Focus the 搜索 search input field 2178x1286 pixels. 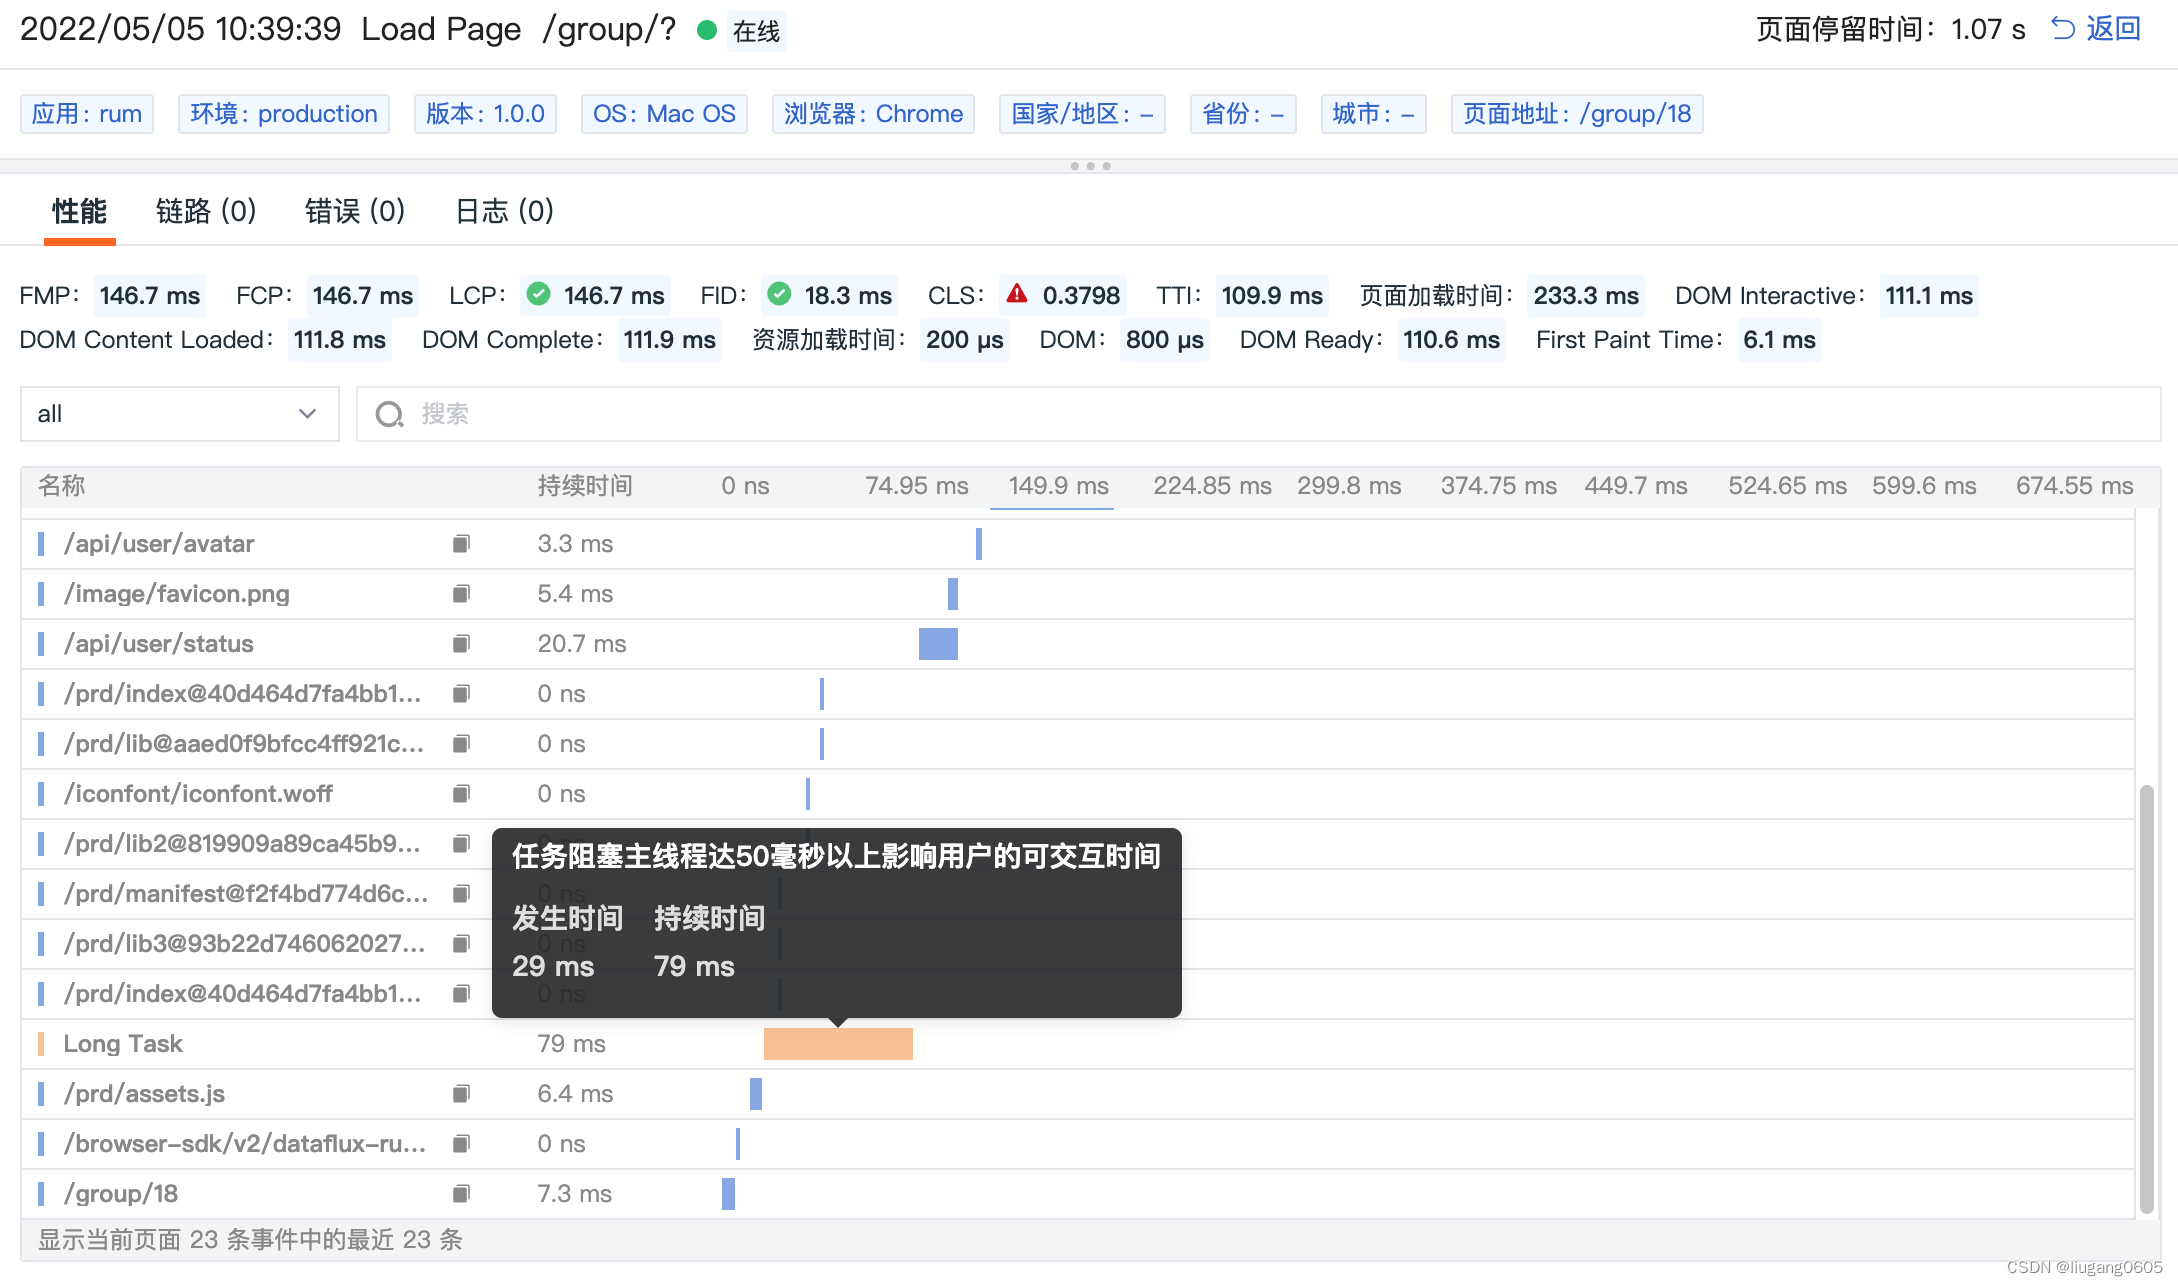point(1258,414)
